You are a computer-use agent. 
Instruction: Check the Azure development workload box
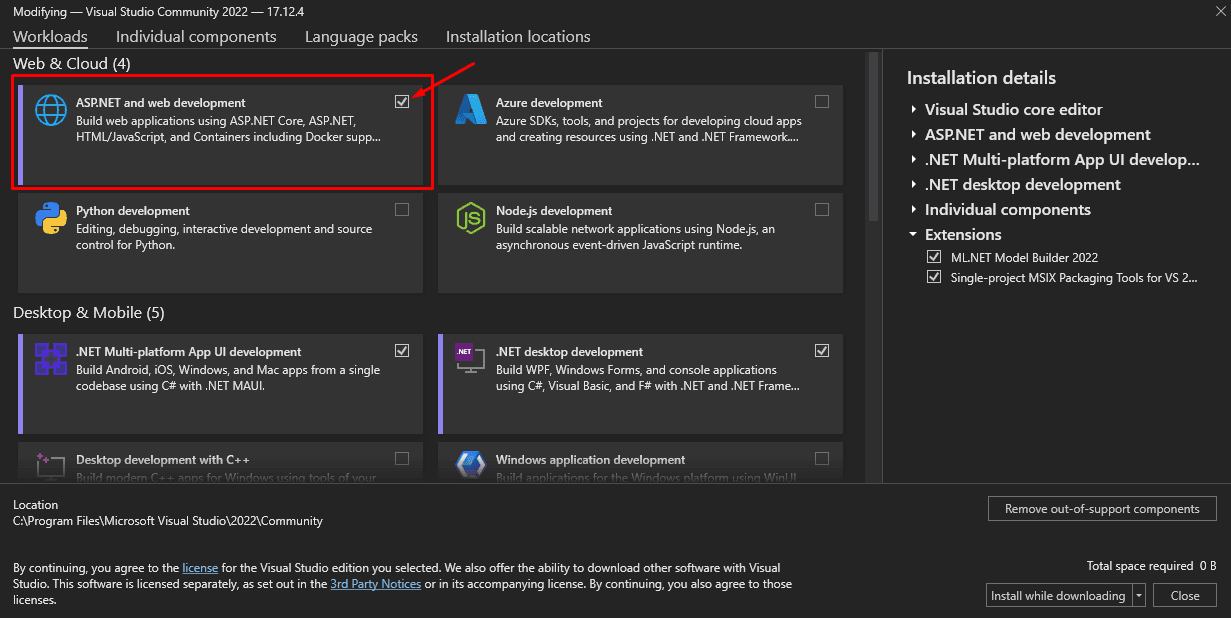(822, 101)
